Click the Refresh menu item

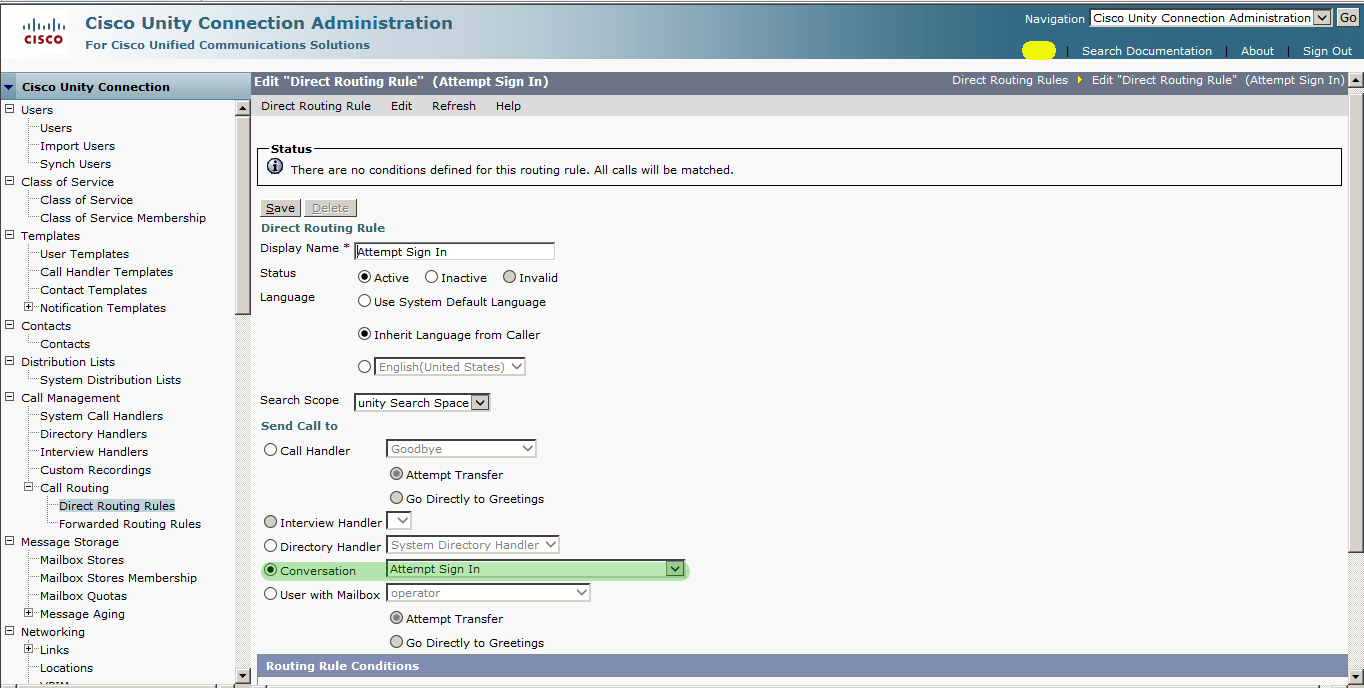[453, 105]
